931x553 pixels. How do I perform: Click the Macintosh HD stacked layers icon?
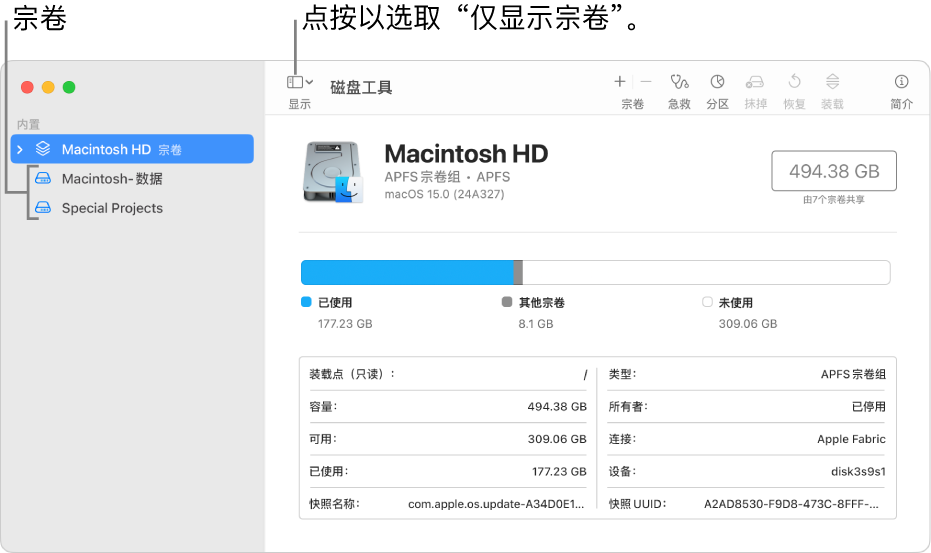43,148
